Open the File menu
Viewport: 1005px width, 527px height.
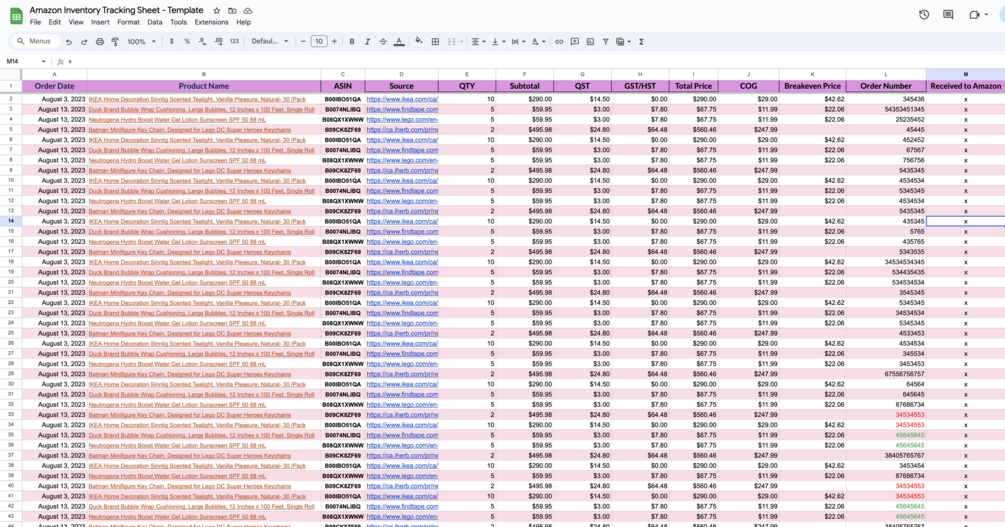35,22
